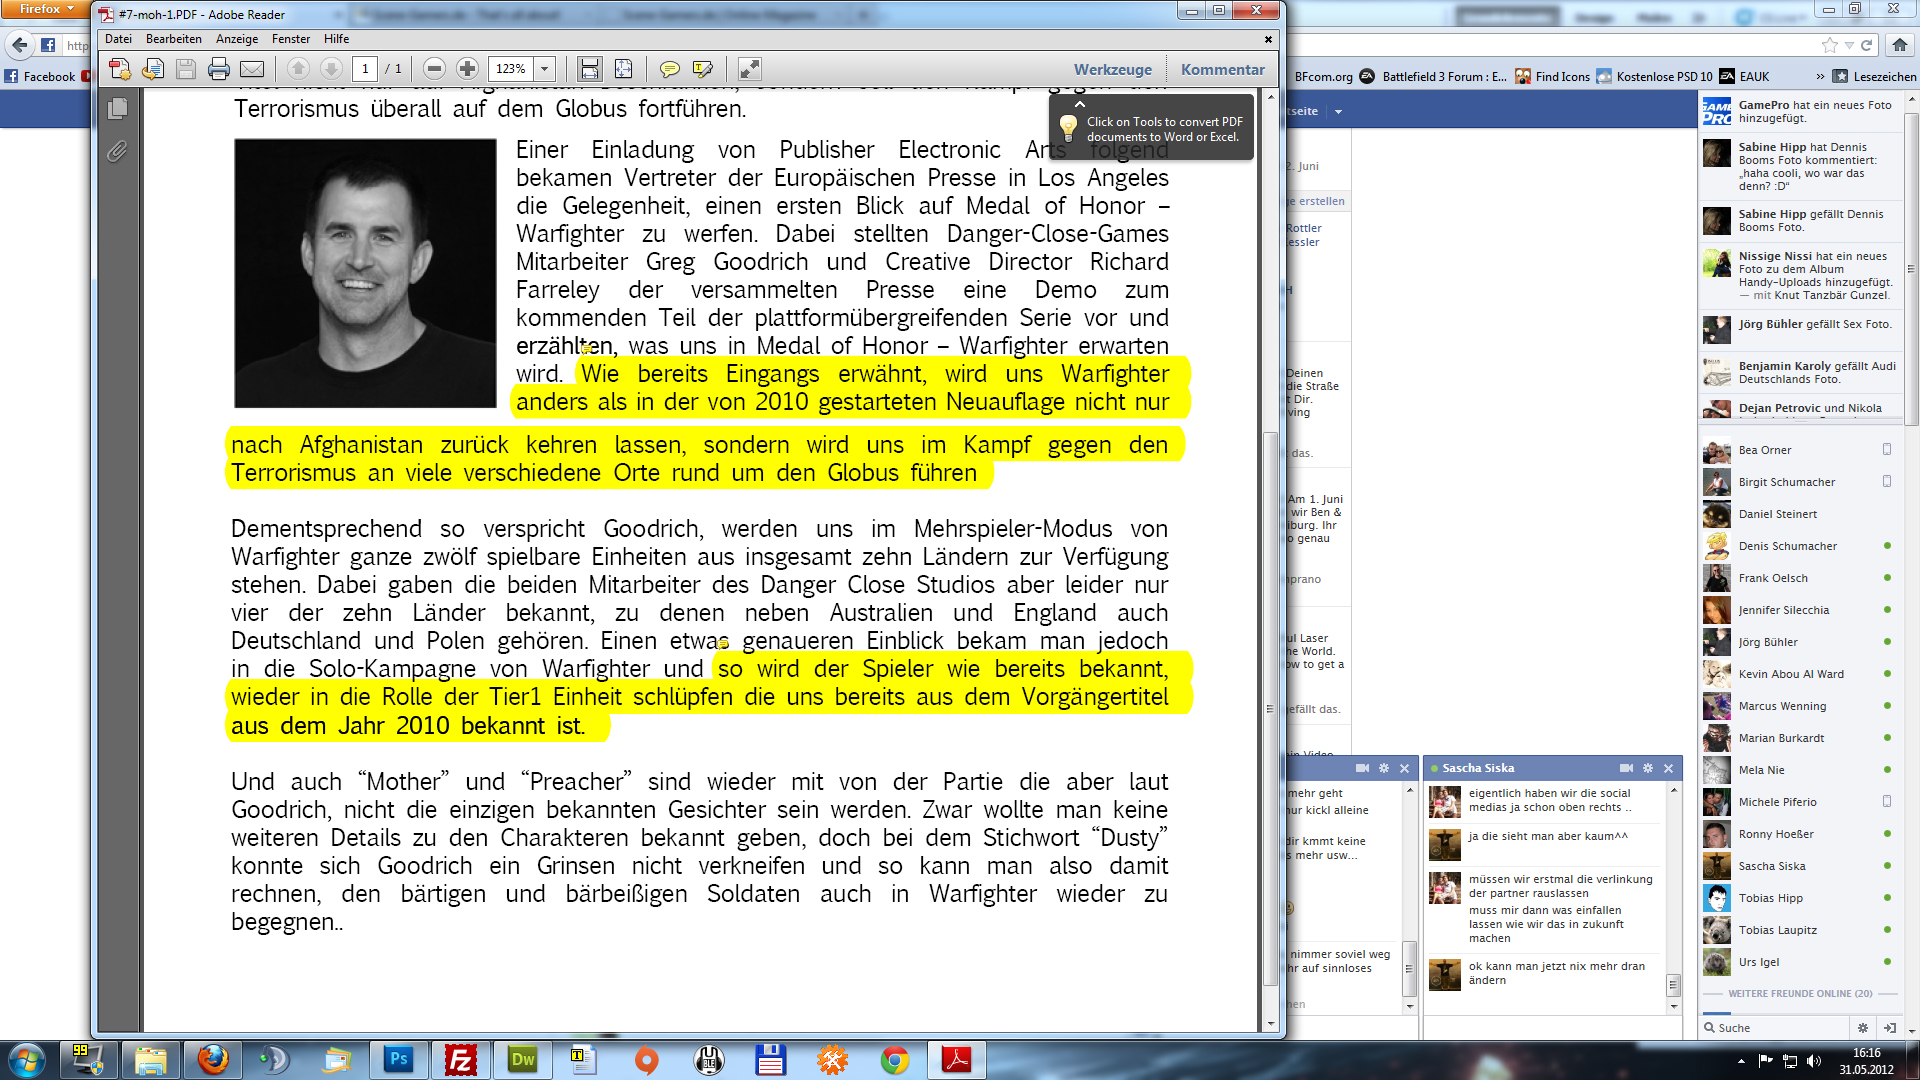Switch to read mode view
1920x1080 pixels.
click(x=749, y=69)
